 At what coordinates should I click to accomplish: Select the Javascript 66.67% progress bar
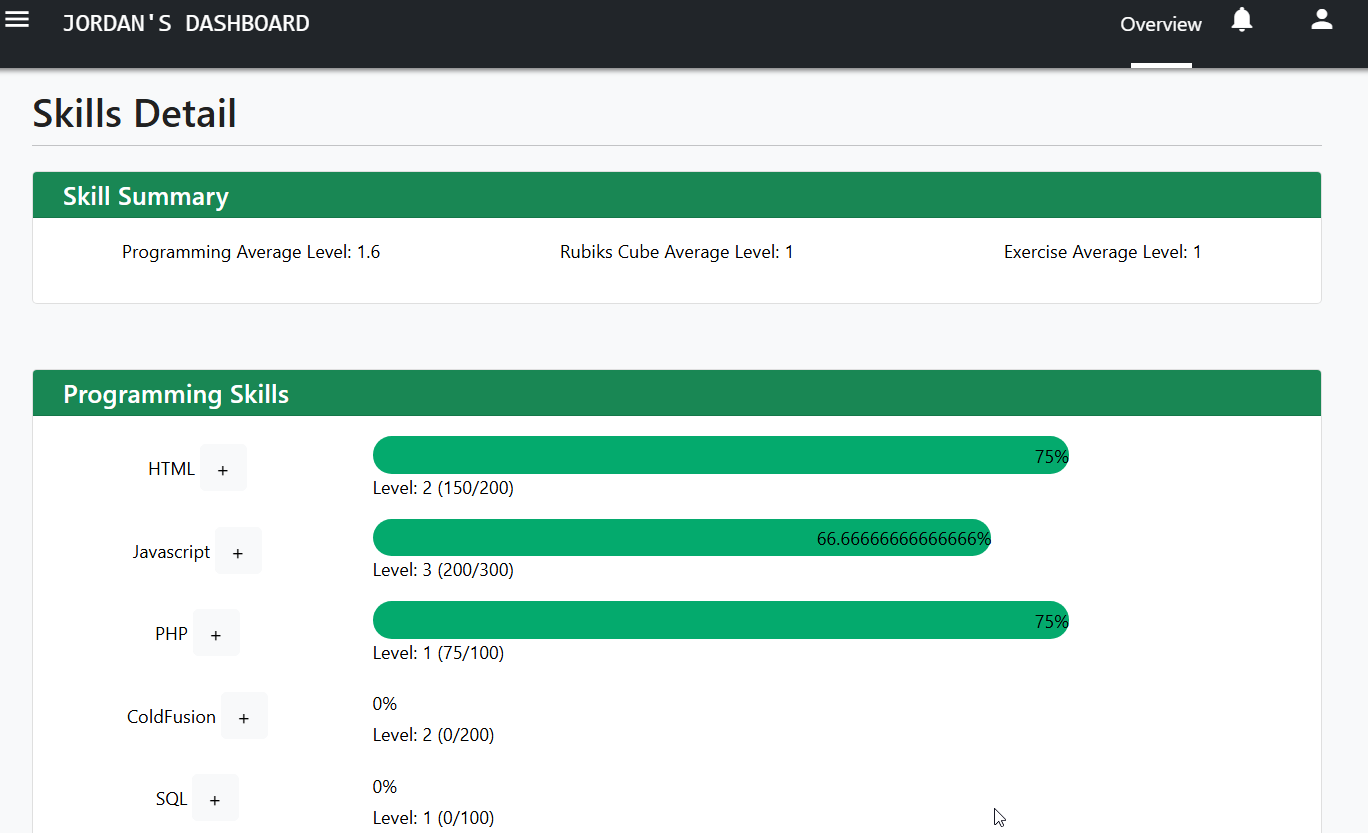tap(681, 538)
